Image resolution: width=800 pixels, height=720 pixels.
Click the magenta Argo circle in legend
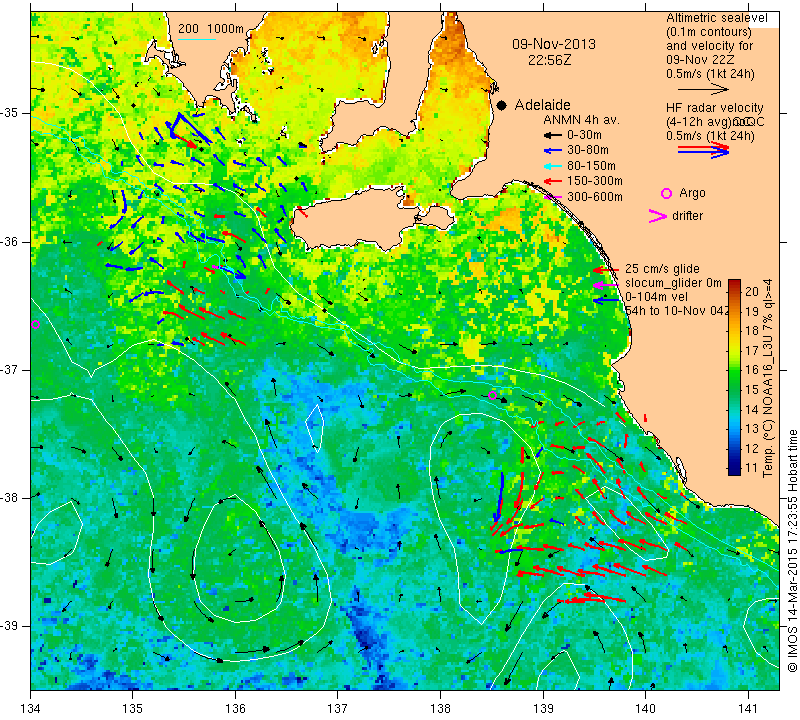666,193
